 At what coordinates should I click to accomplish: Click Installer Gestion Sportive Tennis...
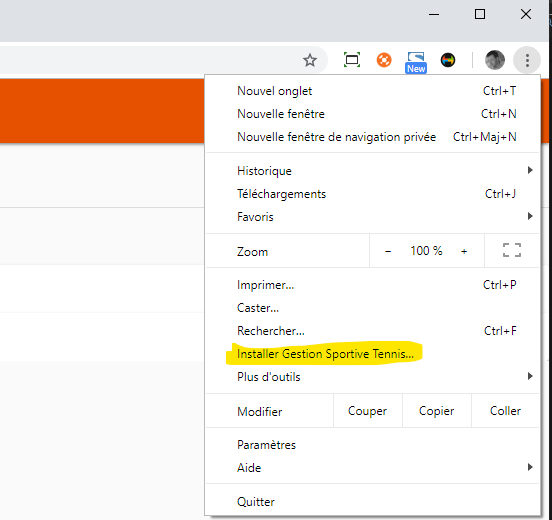pyautogui.click(x=372, y=353)
